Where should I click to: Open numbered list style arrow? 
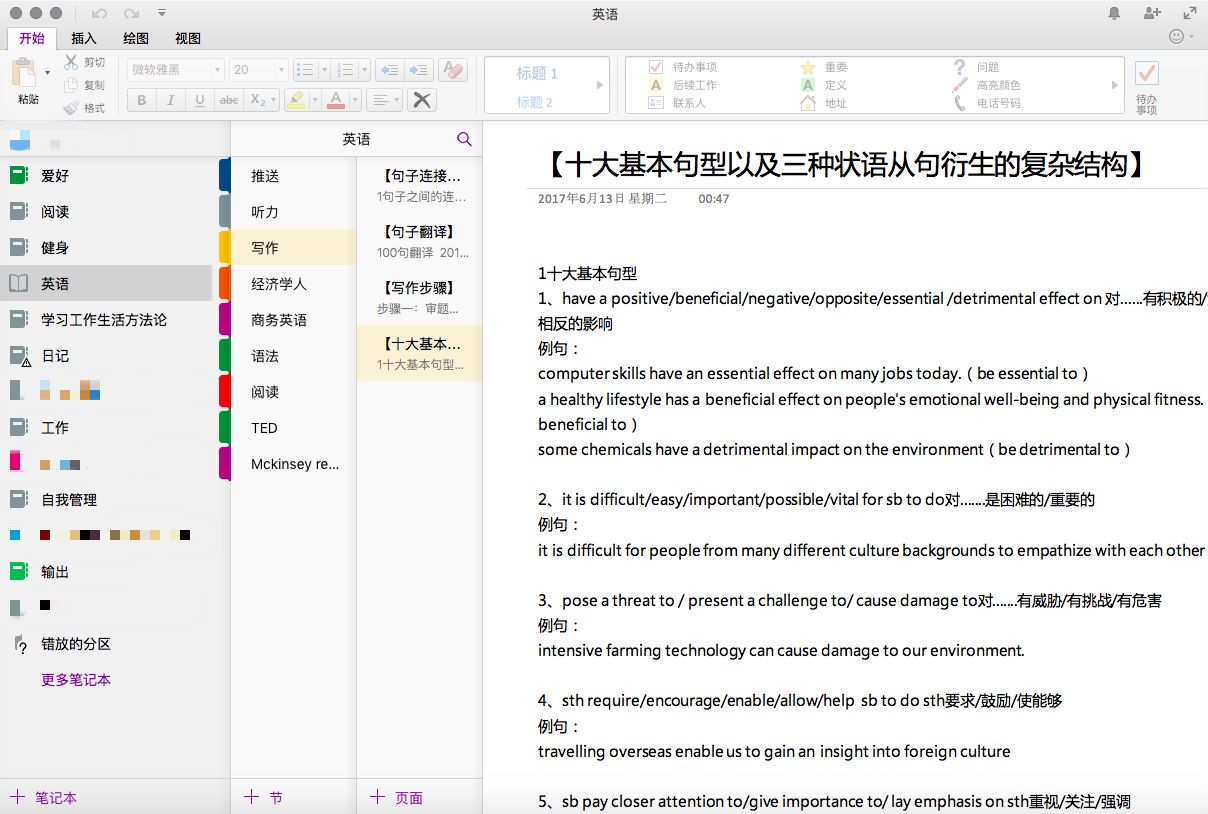click(x=364, y=70)
